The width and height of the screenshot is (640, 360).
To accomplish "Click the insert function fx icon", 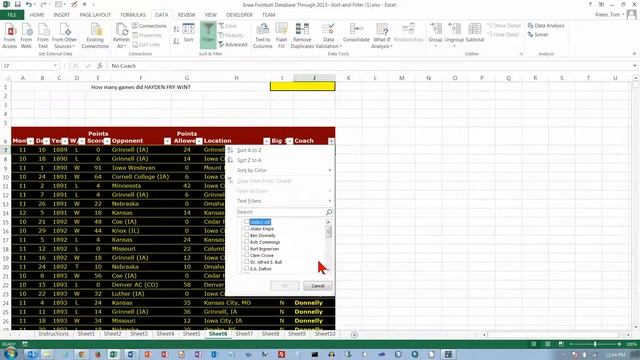I will tap(100, 66).
